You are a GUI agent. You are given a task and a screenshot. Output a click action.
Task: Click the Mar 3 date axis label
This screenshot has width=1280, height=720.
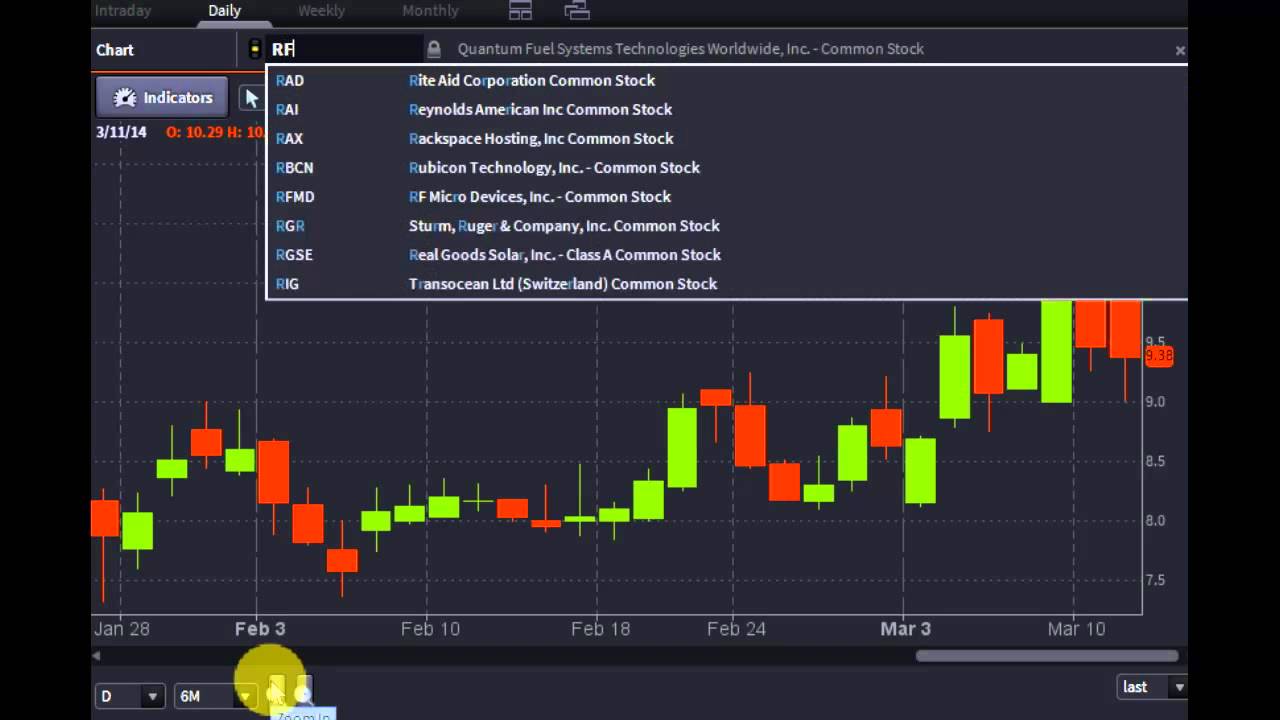(x=905, y=629)
